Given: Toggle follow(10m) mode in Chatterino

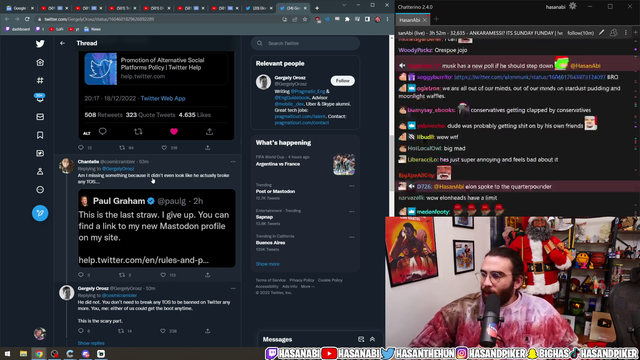Looking at the screenshot, I should [x=580, y=33].
